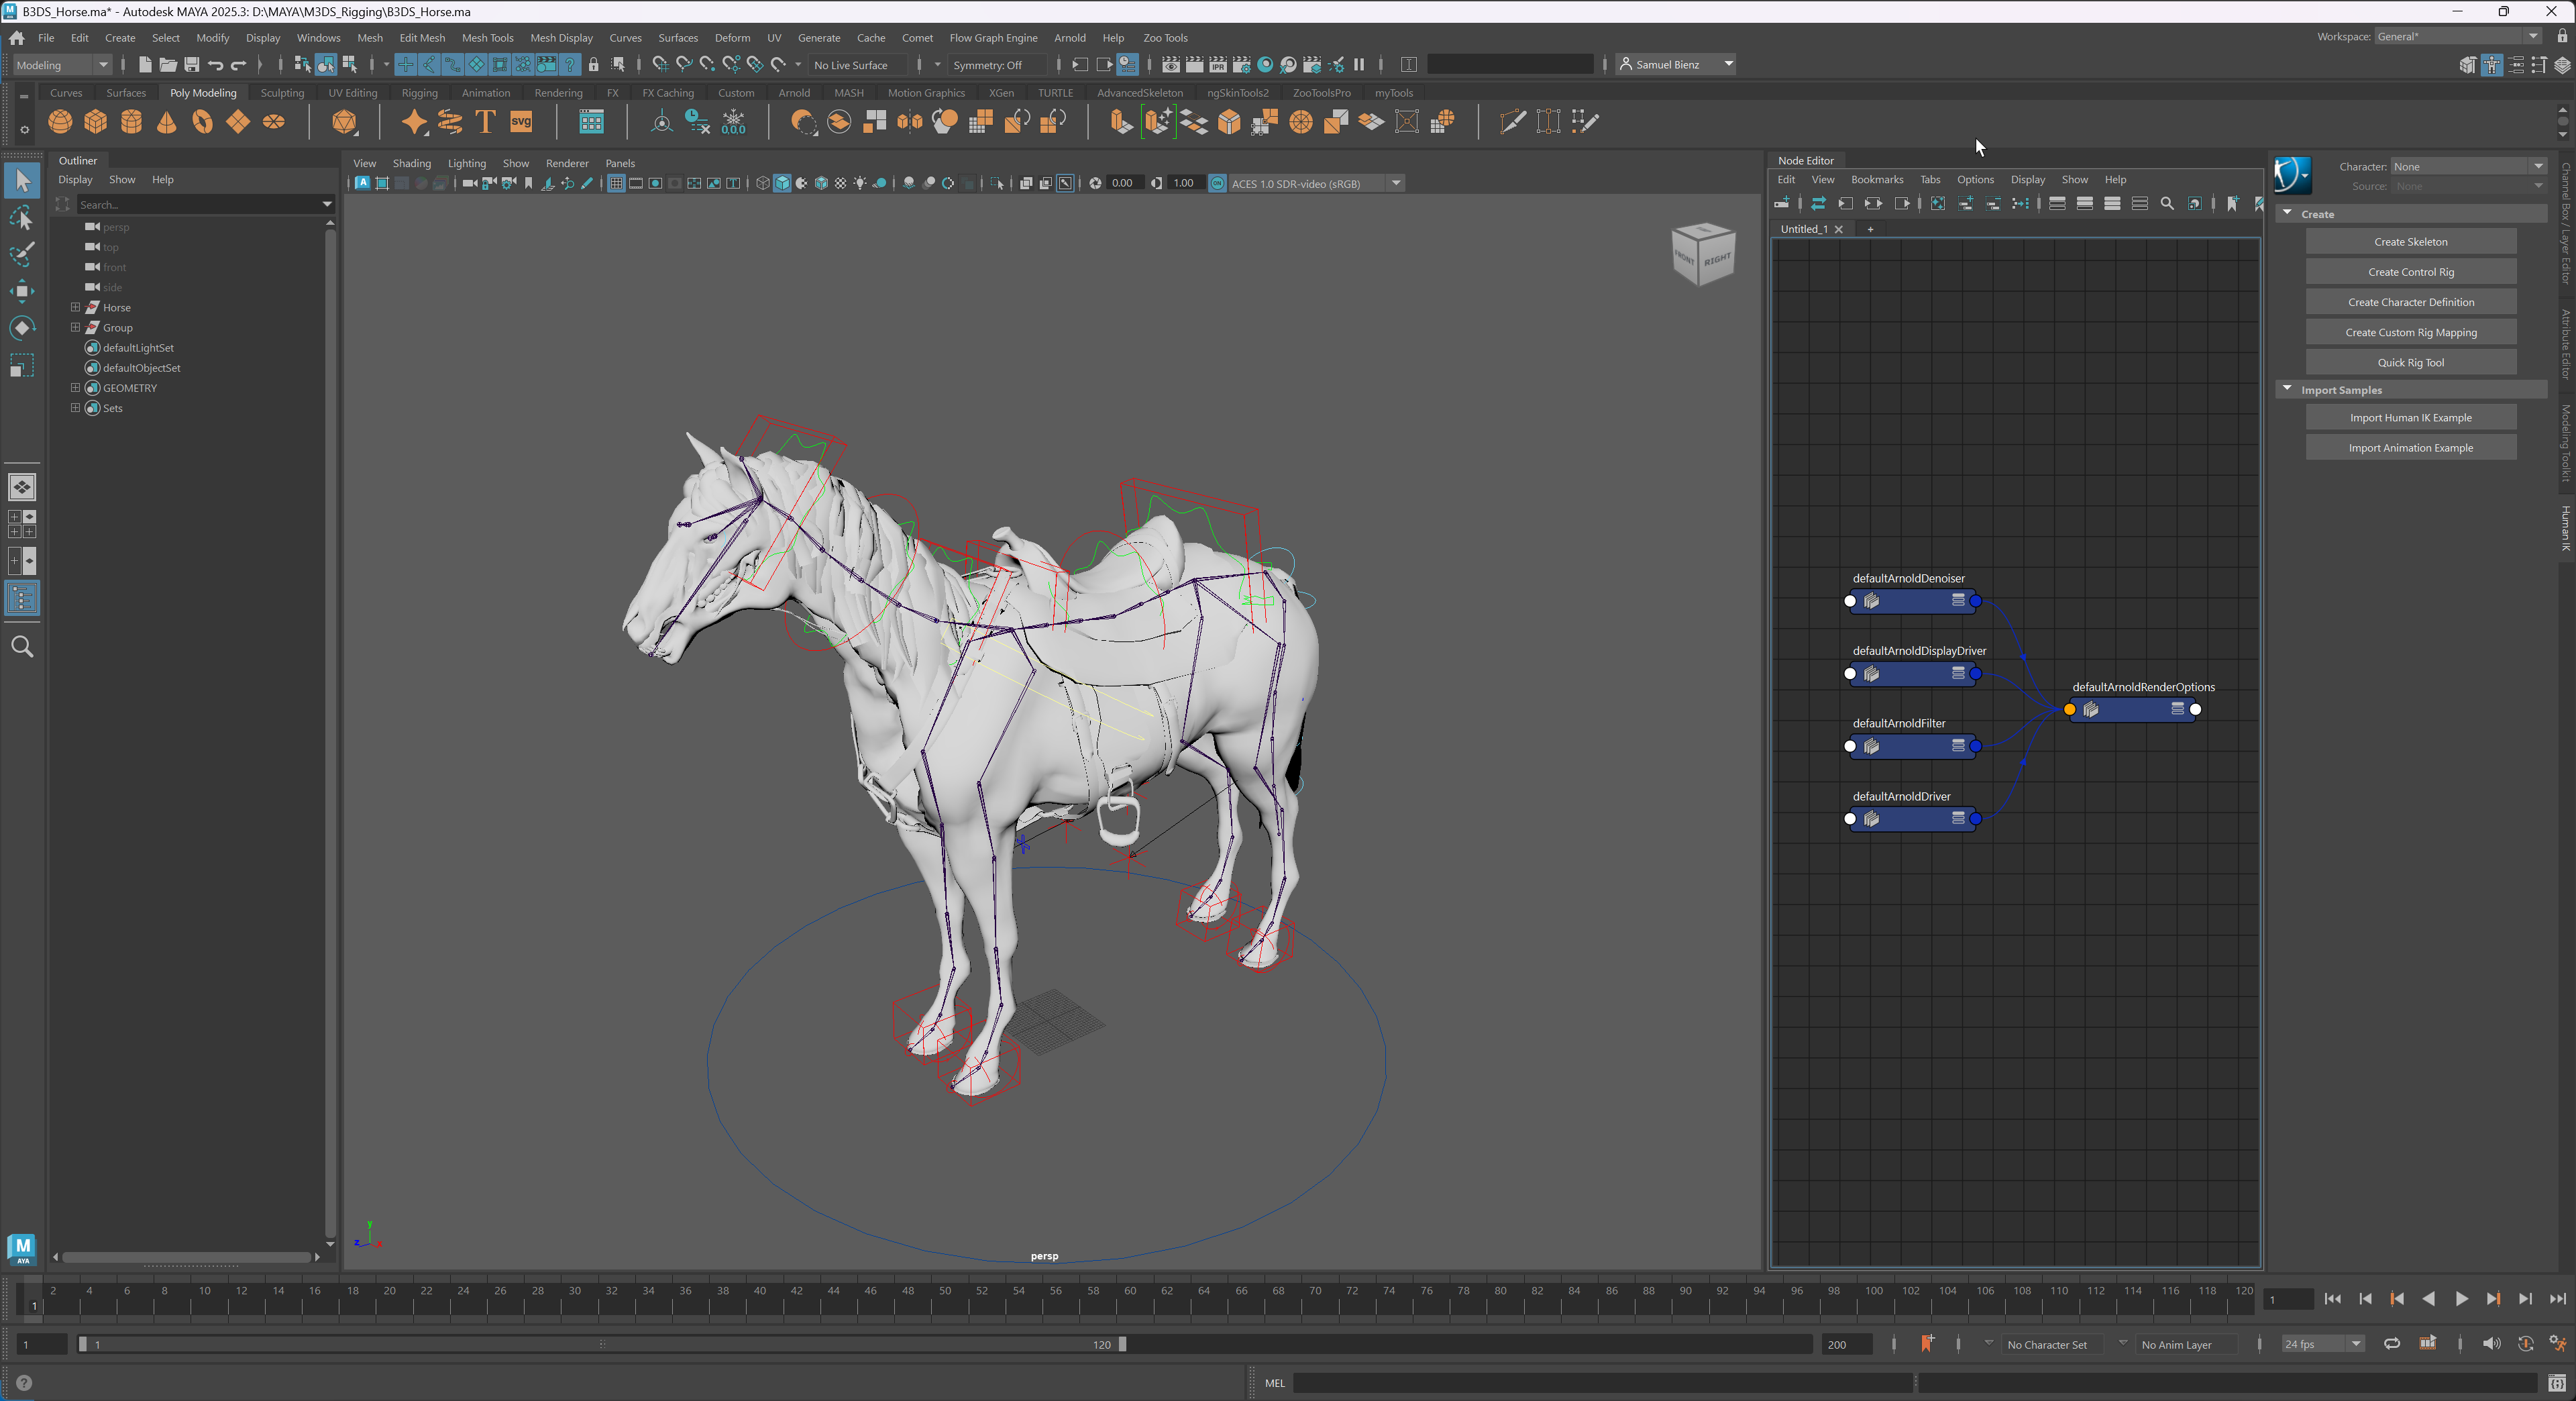This screenshot has height=1401, width=2576.
Task: Select the Paint Selection tool
Action: pyautogui.click(x=22, y=254)
